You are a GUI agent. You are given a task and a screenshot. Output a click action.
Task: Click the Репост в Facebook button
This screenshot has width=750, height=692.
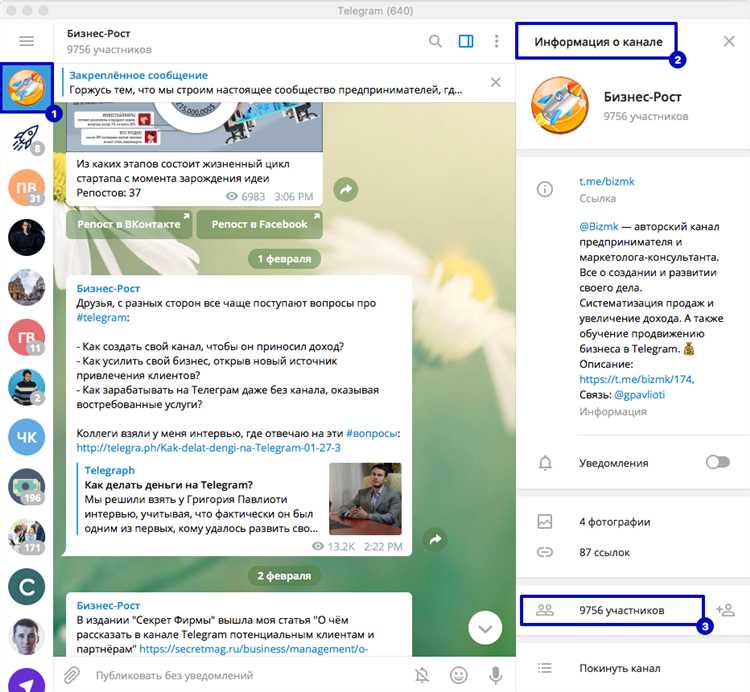coord(260,224)
